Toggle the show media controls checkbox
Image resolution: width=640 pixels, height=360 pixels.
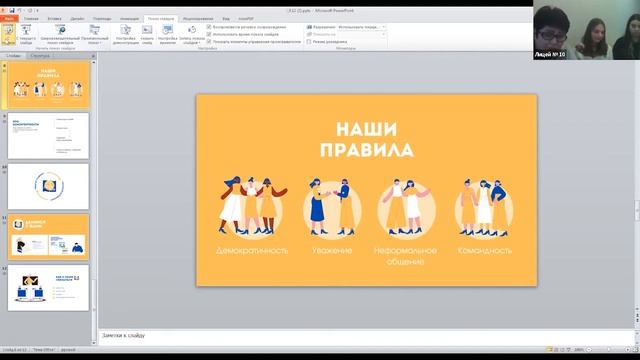click(209, 42)
